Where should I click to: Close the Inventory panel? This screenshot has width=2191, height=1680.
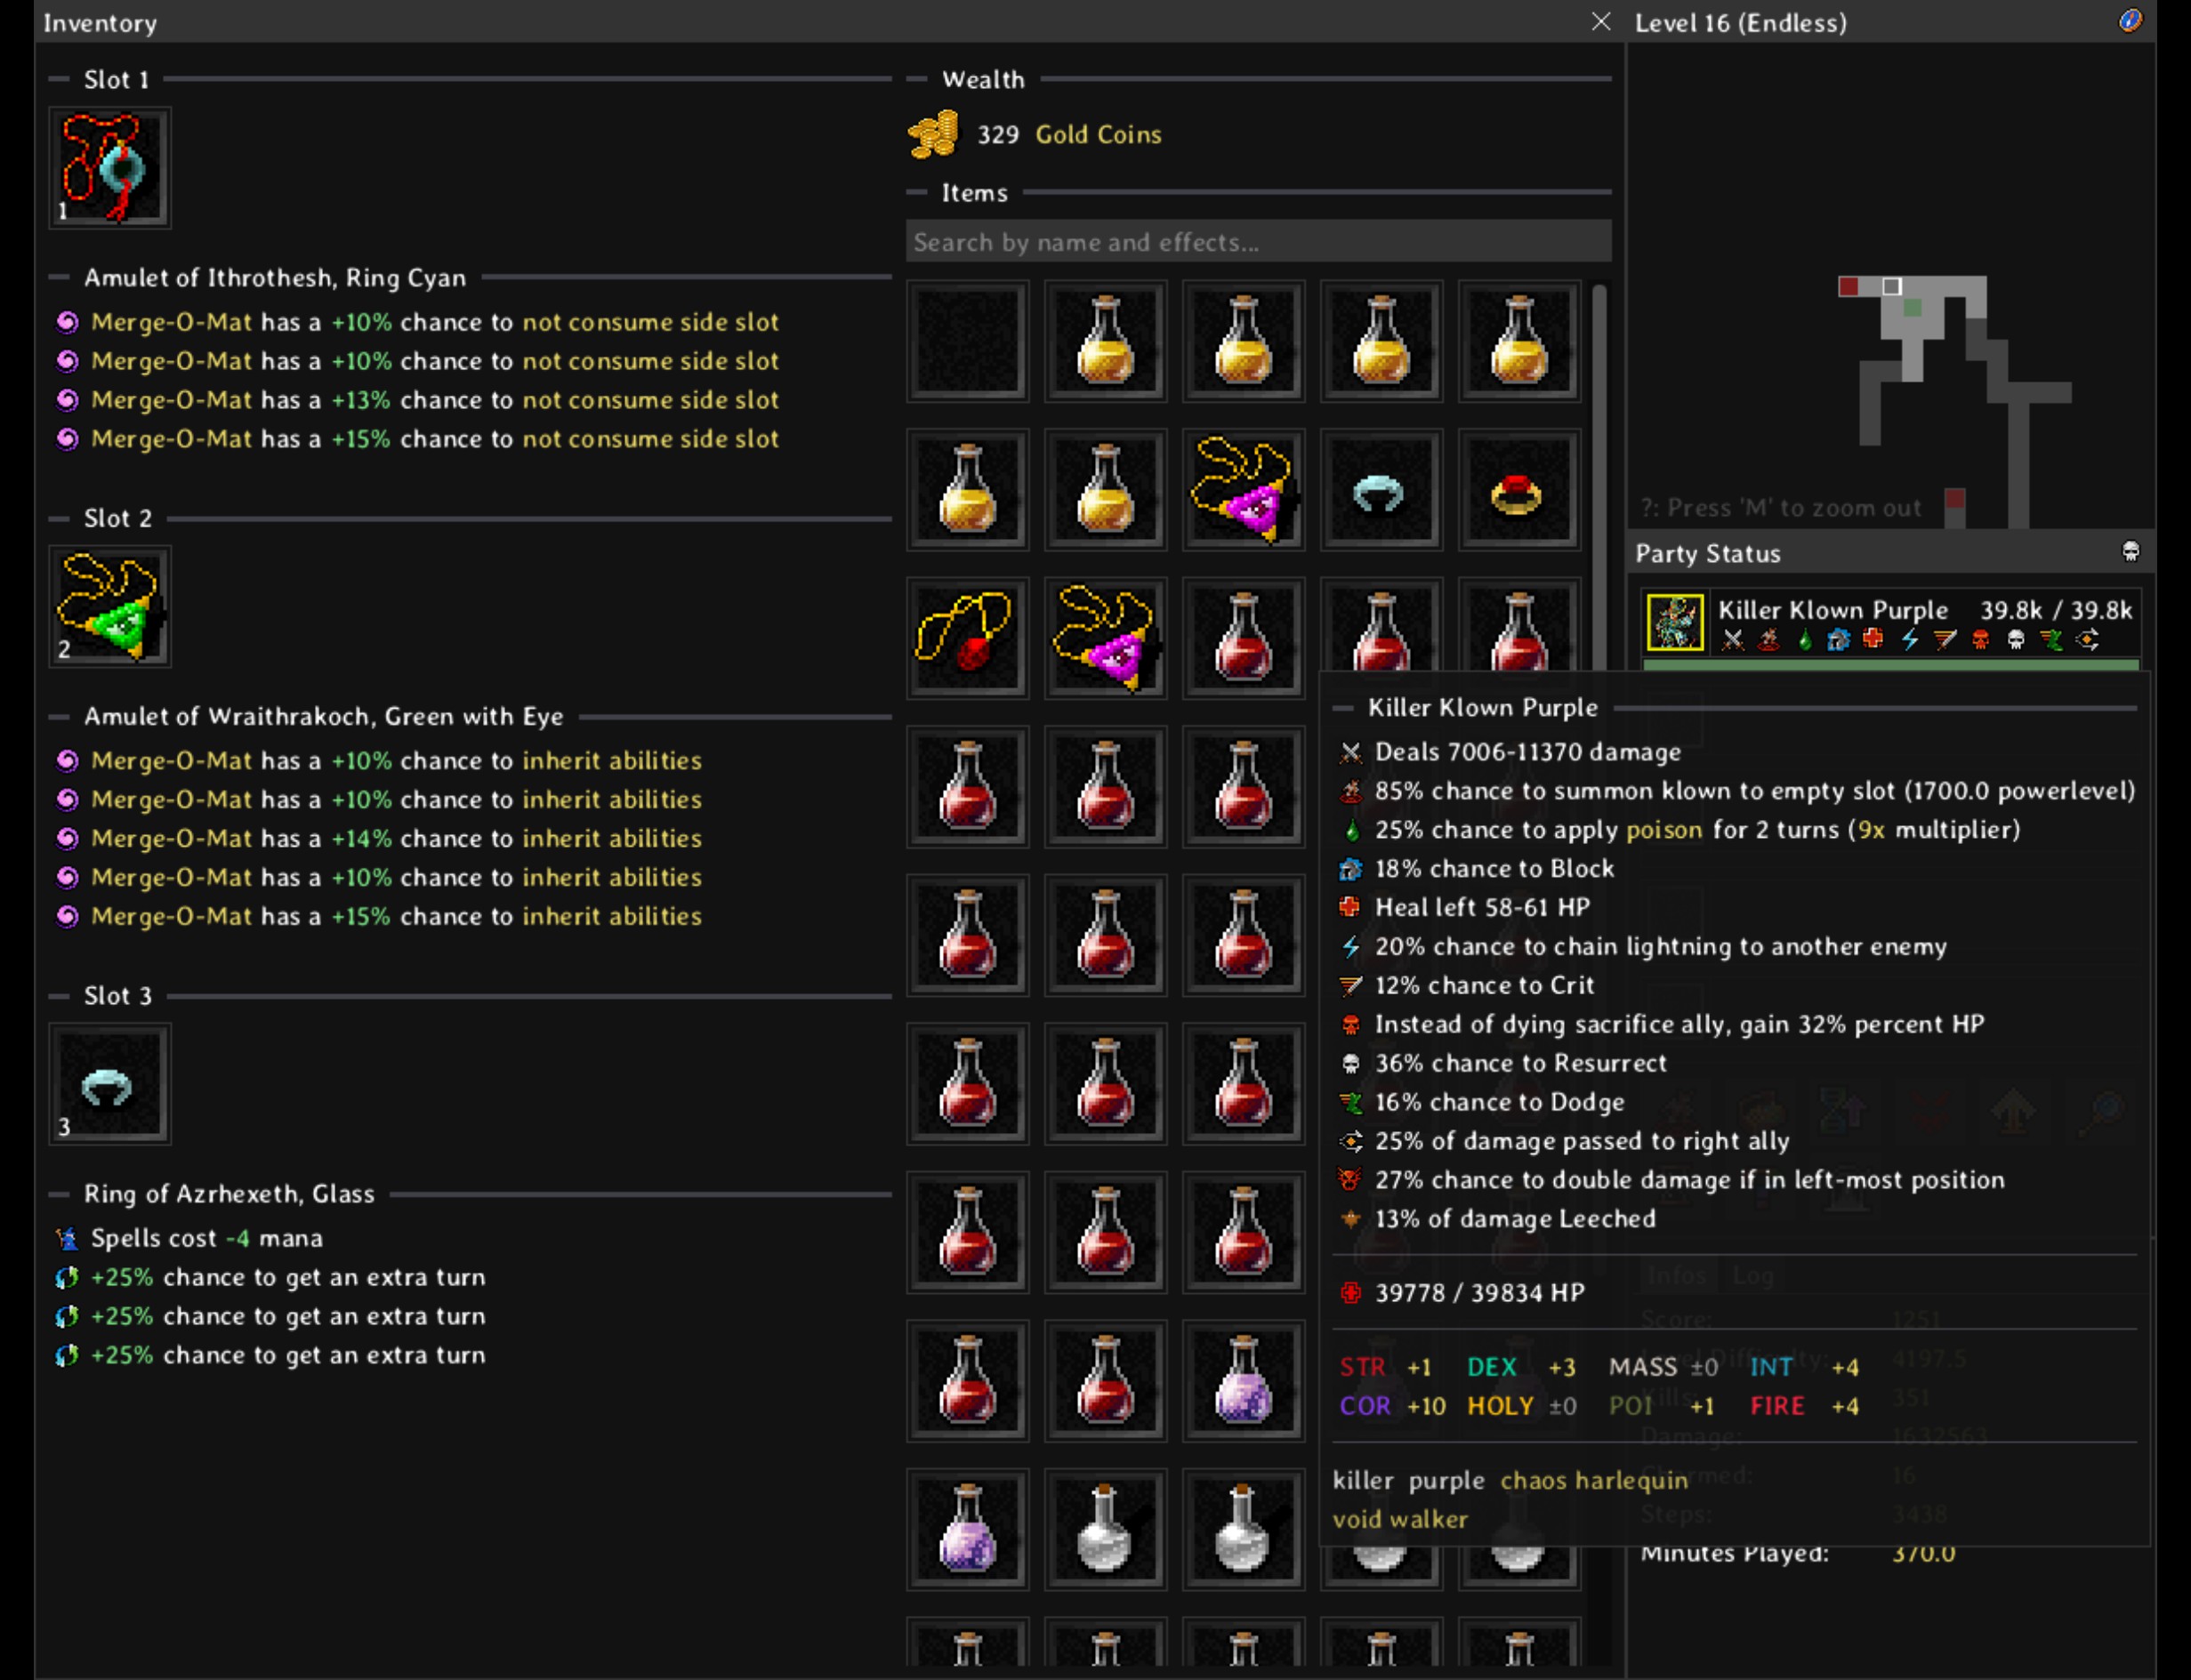(x=1600, y=22)
